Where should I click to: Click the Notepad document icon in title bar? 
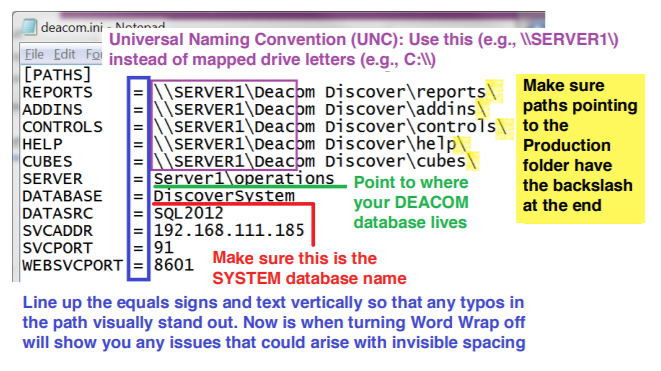point(29,27)
